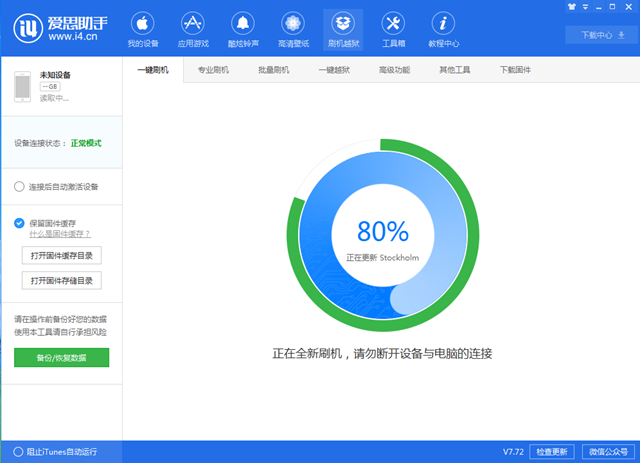Click the unknown device phone thumbnail

[x=24, y=87]
